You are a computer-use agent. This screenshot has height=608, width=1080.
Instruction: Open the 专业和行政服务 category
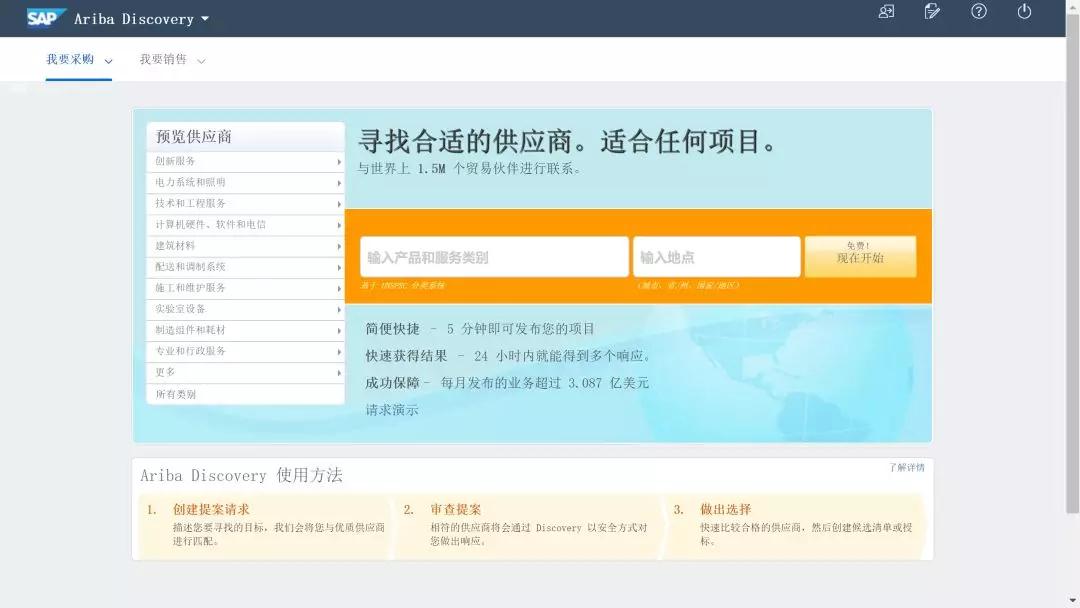click(245, 352)
